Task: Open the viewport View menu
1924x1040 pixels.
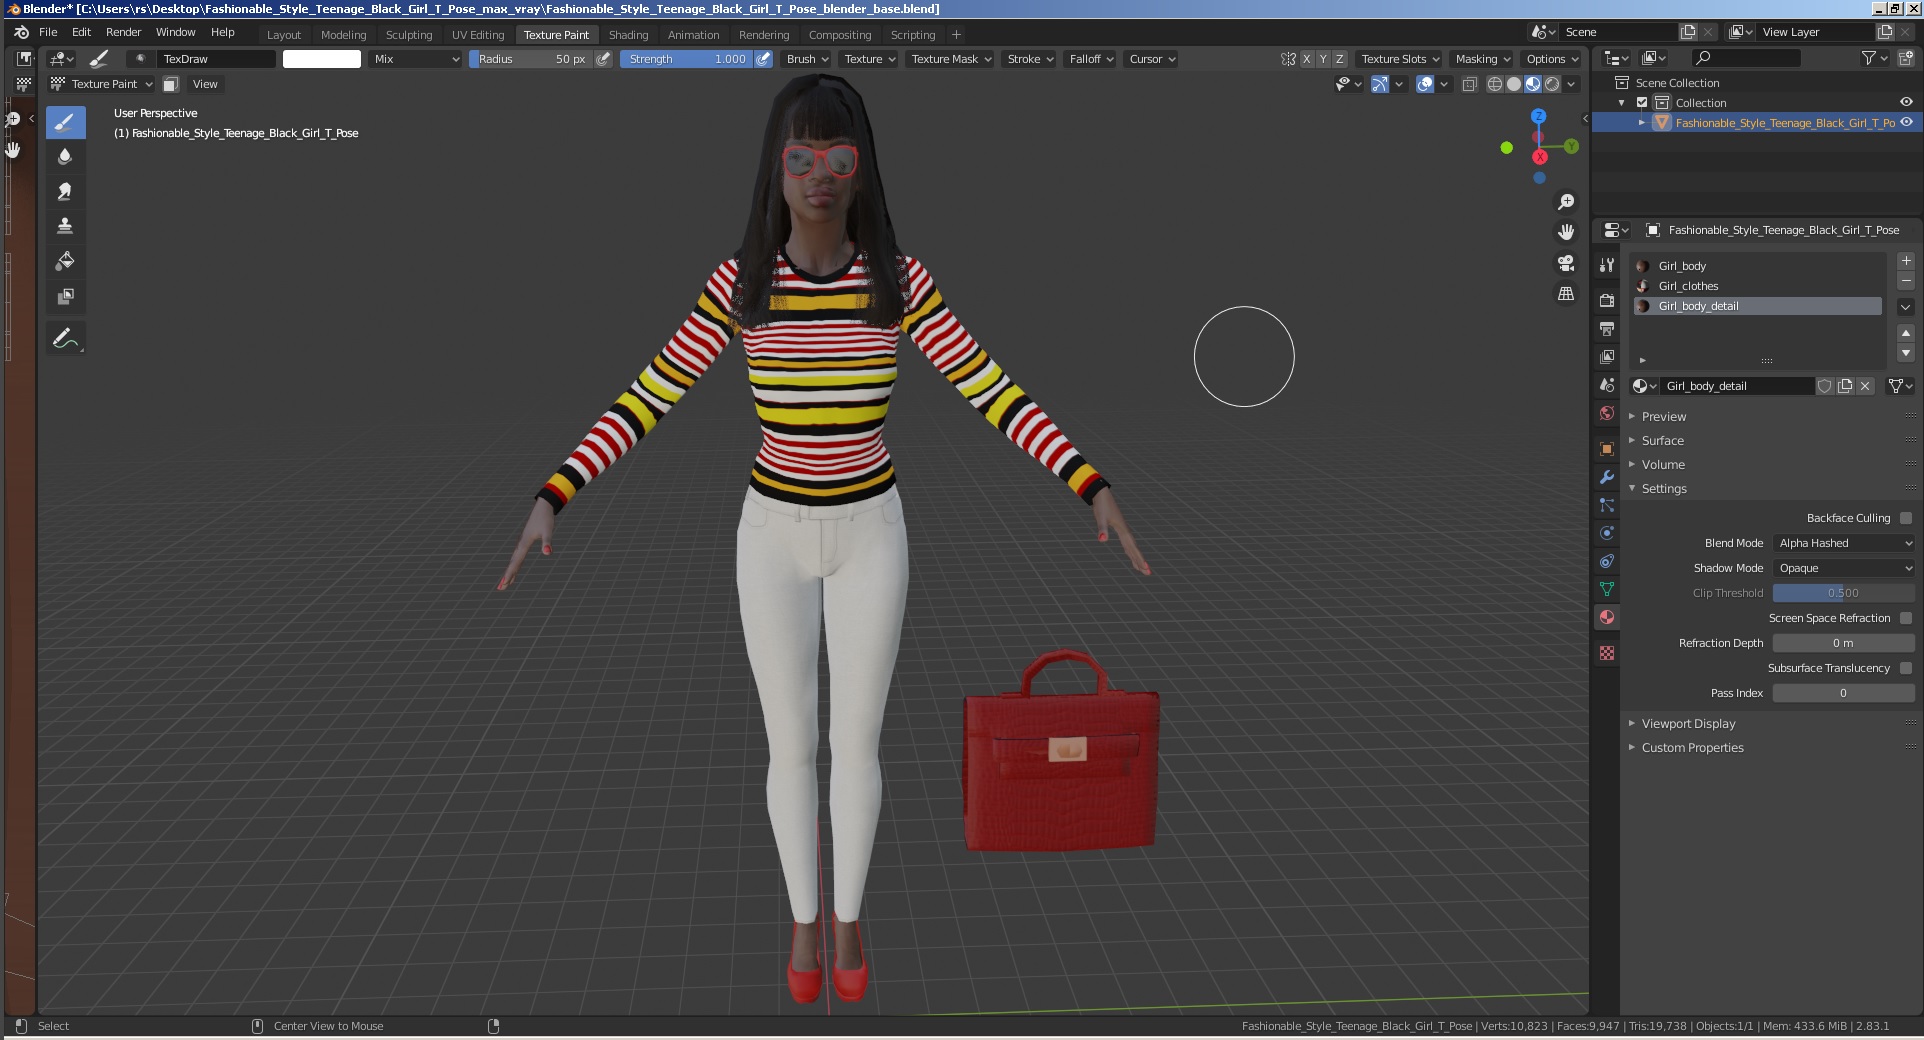Action: click(x=205, y=84)
